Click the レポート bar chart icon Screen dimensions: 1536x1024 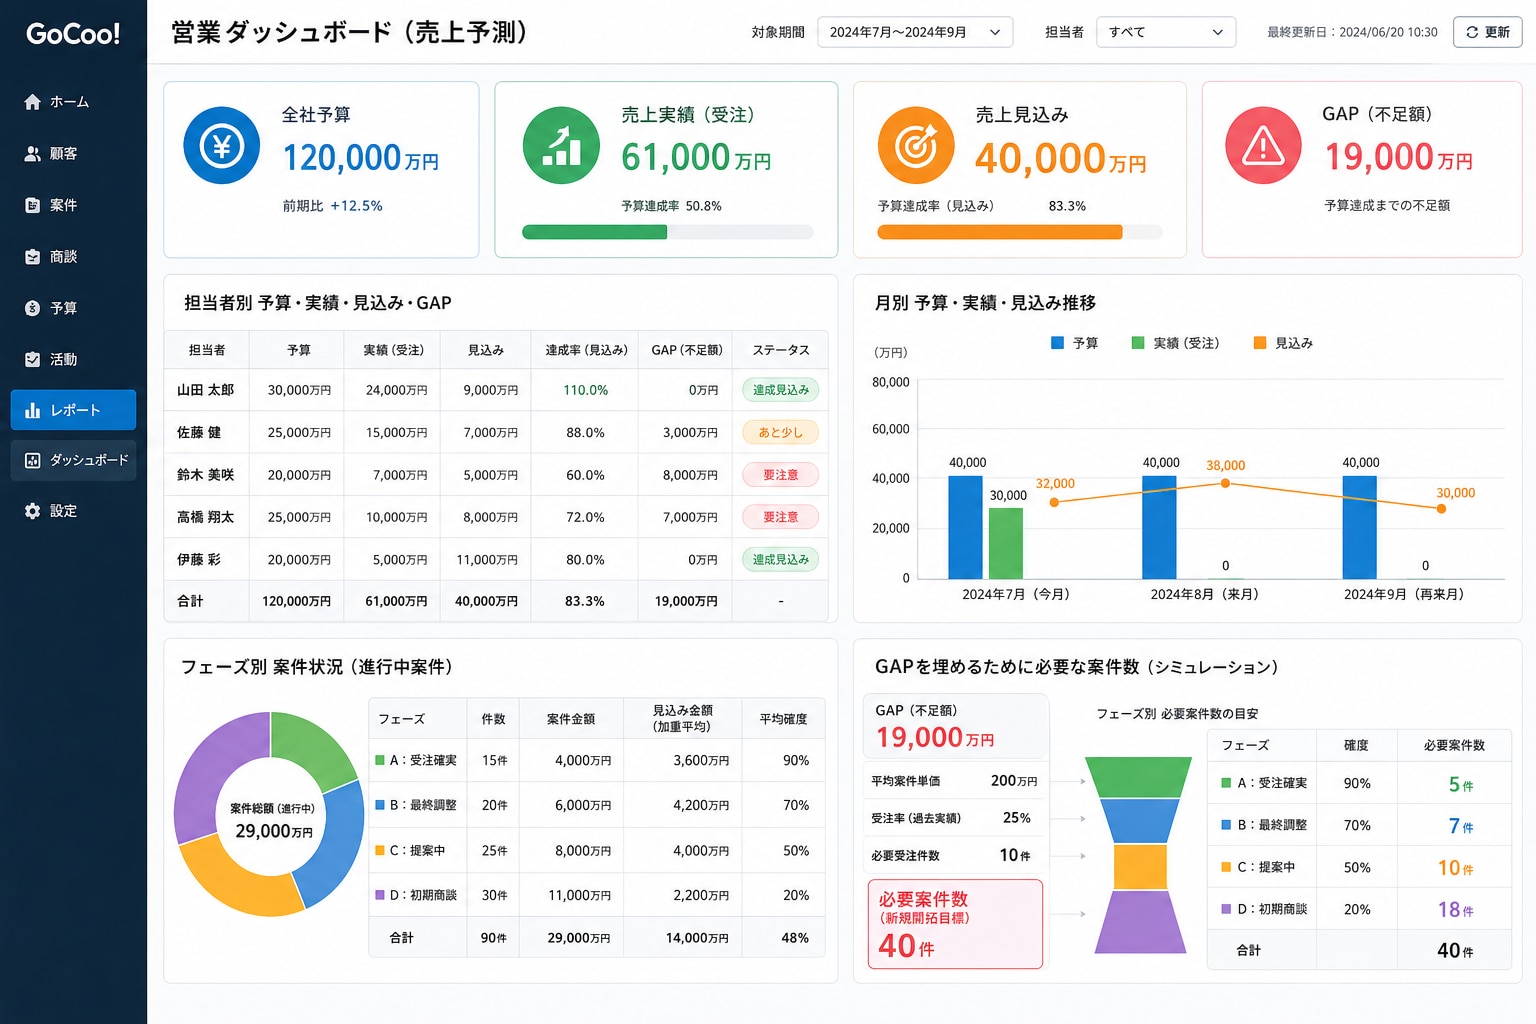point(33,410)
